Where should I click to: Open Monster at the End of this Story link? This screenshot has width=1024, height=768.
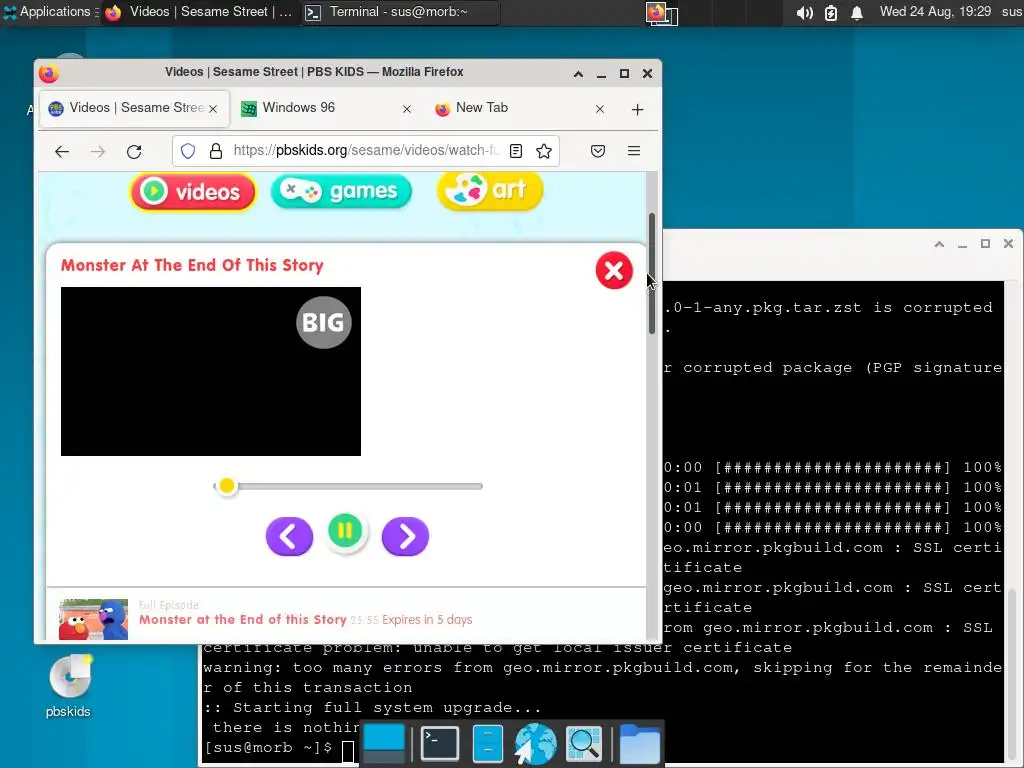(242, 620)
